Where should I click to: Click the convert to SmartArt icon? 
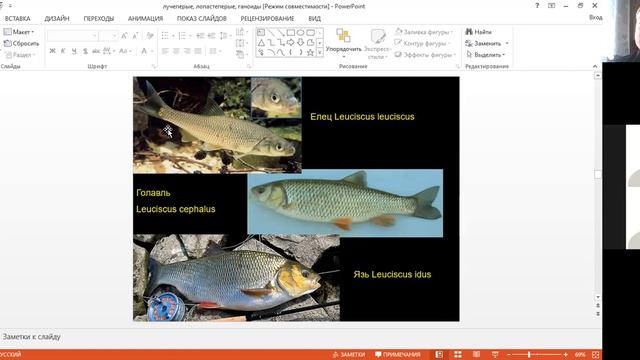[x=241, y=54]
